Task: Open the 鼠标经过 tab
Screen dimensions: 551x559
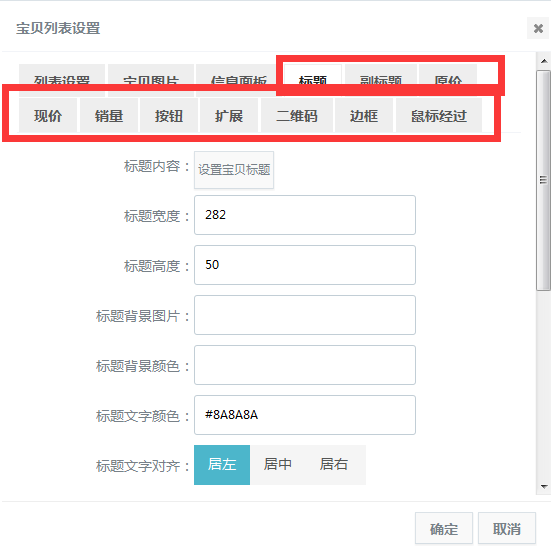Action: pyautogui.click(x=439, y=116)
